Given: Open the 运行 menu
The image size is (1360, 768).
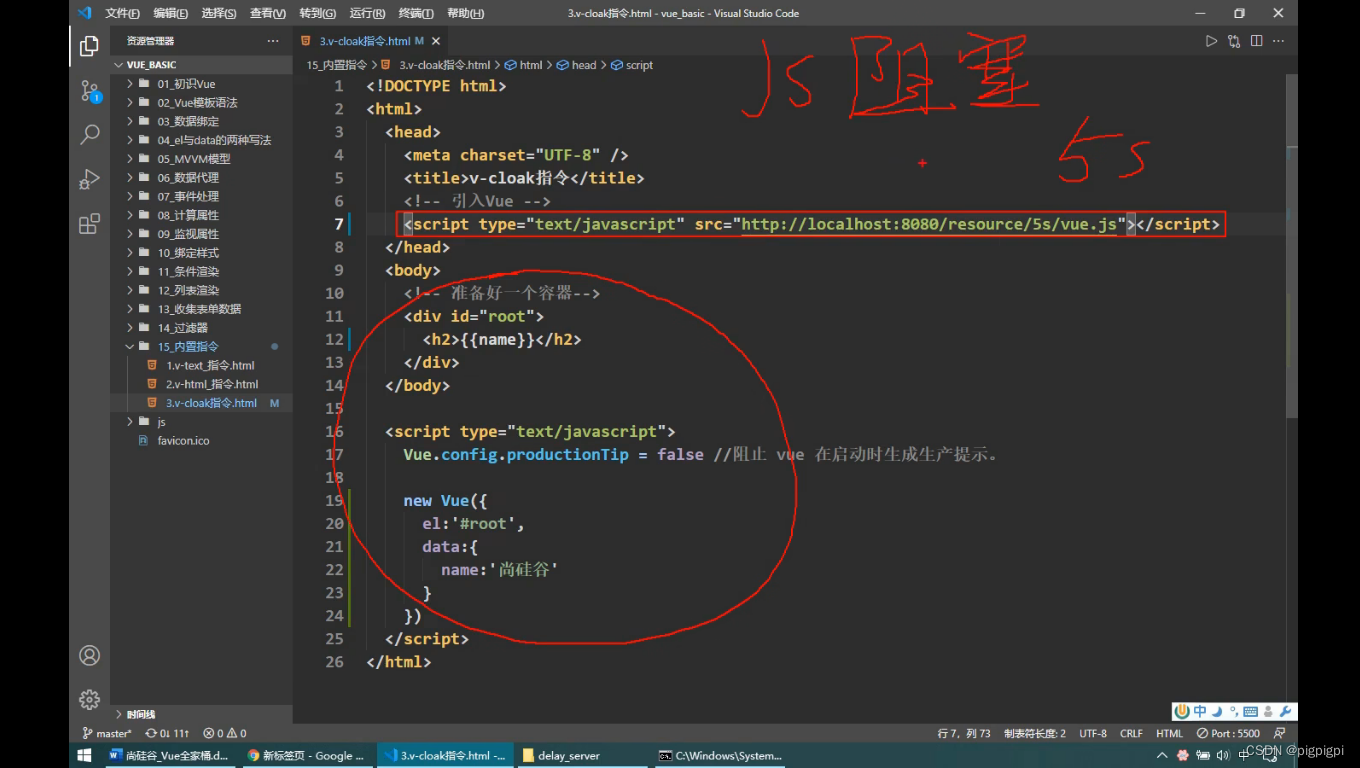Looking at the screenshot, I should [367, 13].
